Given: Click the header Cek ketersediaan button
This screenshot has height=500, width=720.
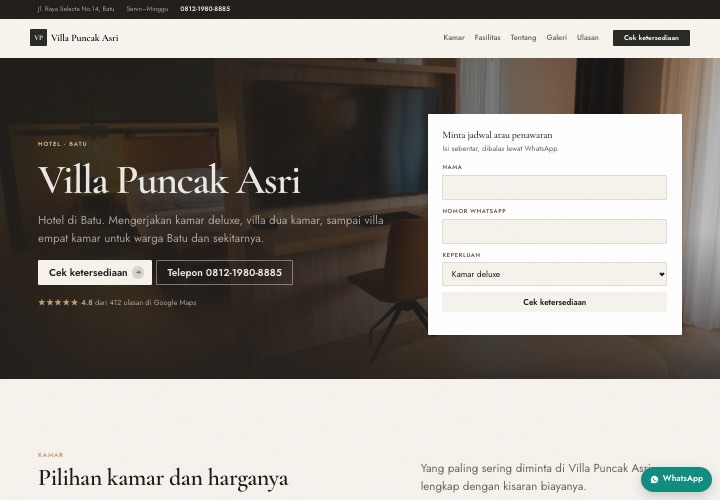Looking at the screenshot, I should [x=651, y=38].
